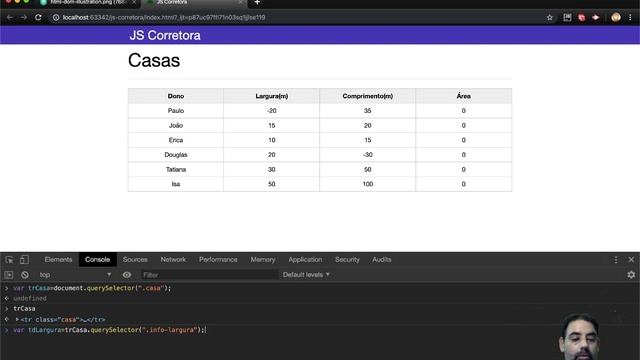The height and width of the screenshot is (360, 640).
Task: Click the Tatiana cell in the table
Action: (x=176, y=169)
